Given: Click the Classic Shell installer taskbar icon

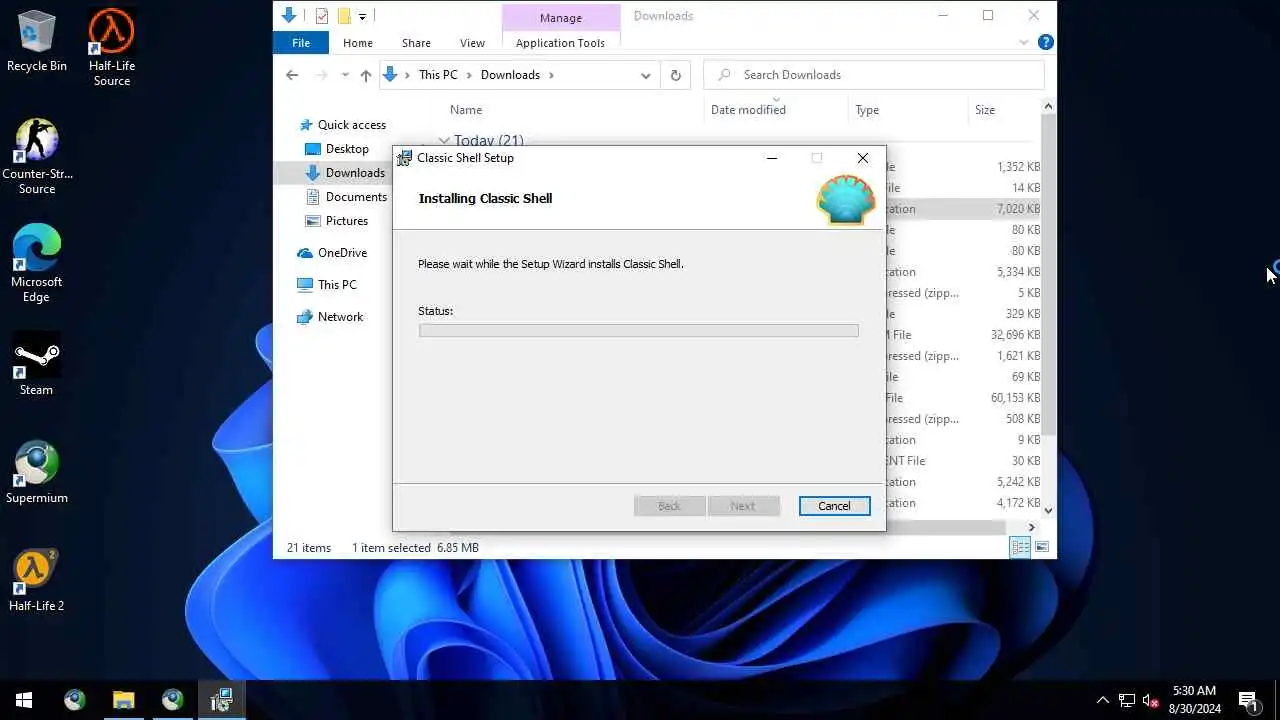Looking at the screenshot, I should click(221, 700).
